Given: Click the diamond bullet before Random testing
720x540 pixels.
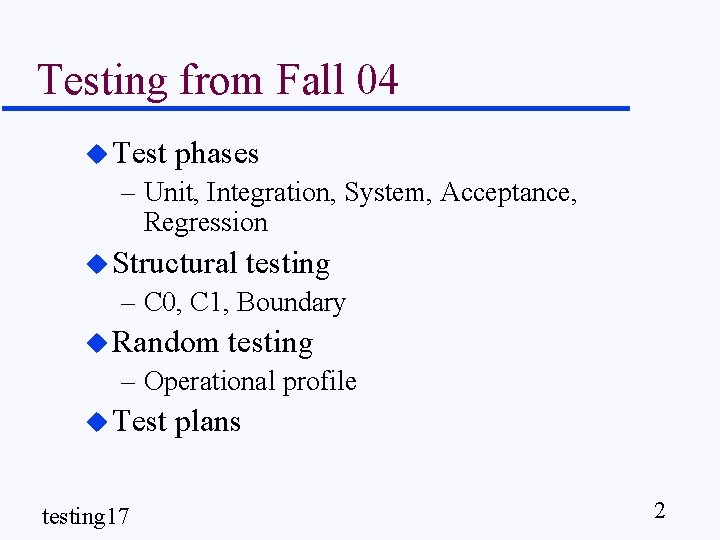Looking at the screenshot, I should 96,342.
